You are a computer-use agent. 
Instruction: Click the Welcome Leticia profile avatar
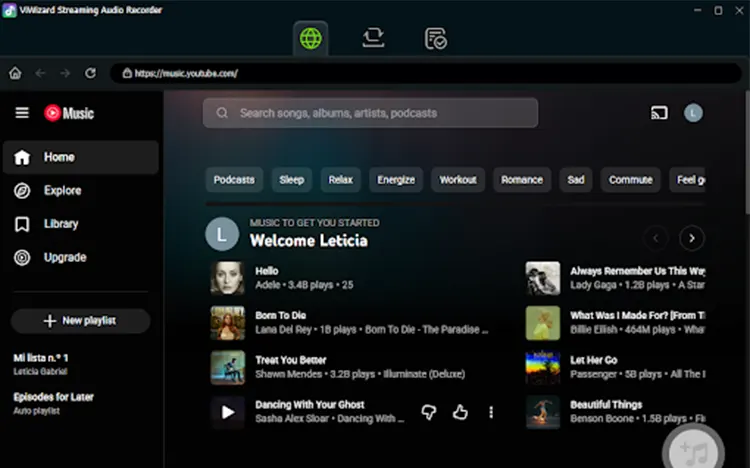pos(222,234)
